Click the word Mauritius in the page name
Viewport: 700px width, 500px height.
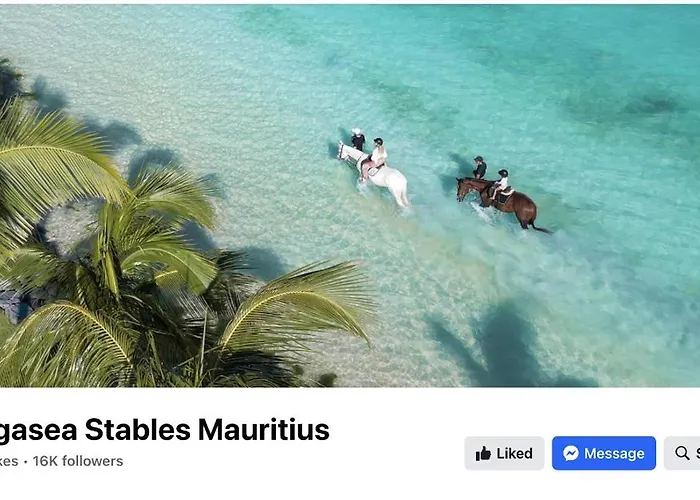point(263,429)
